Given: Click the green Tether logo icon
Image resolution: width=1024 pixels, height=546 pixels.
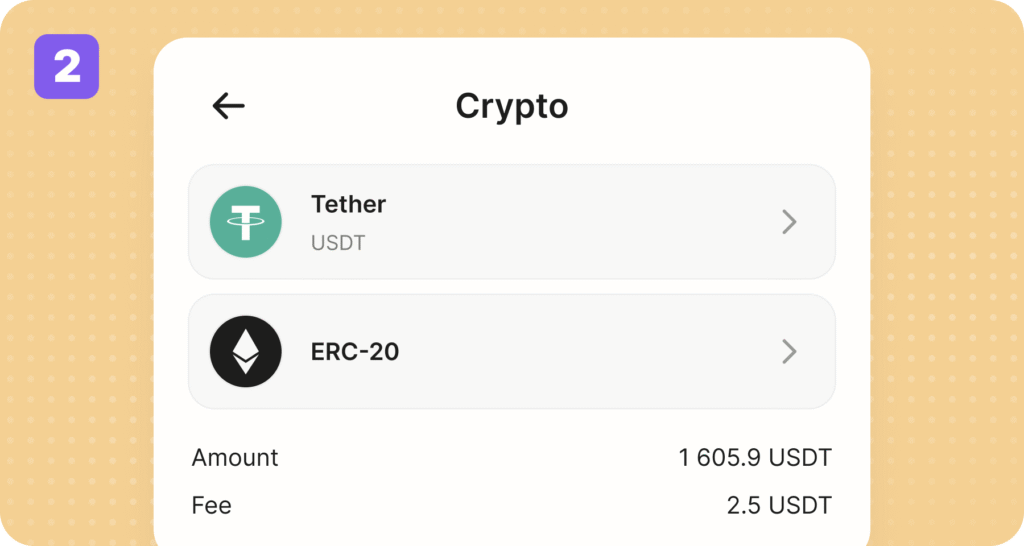Looking at the screenshot, I should click(246, 222).
